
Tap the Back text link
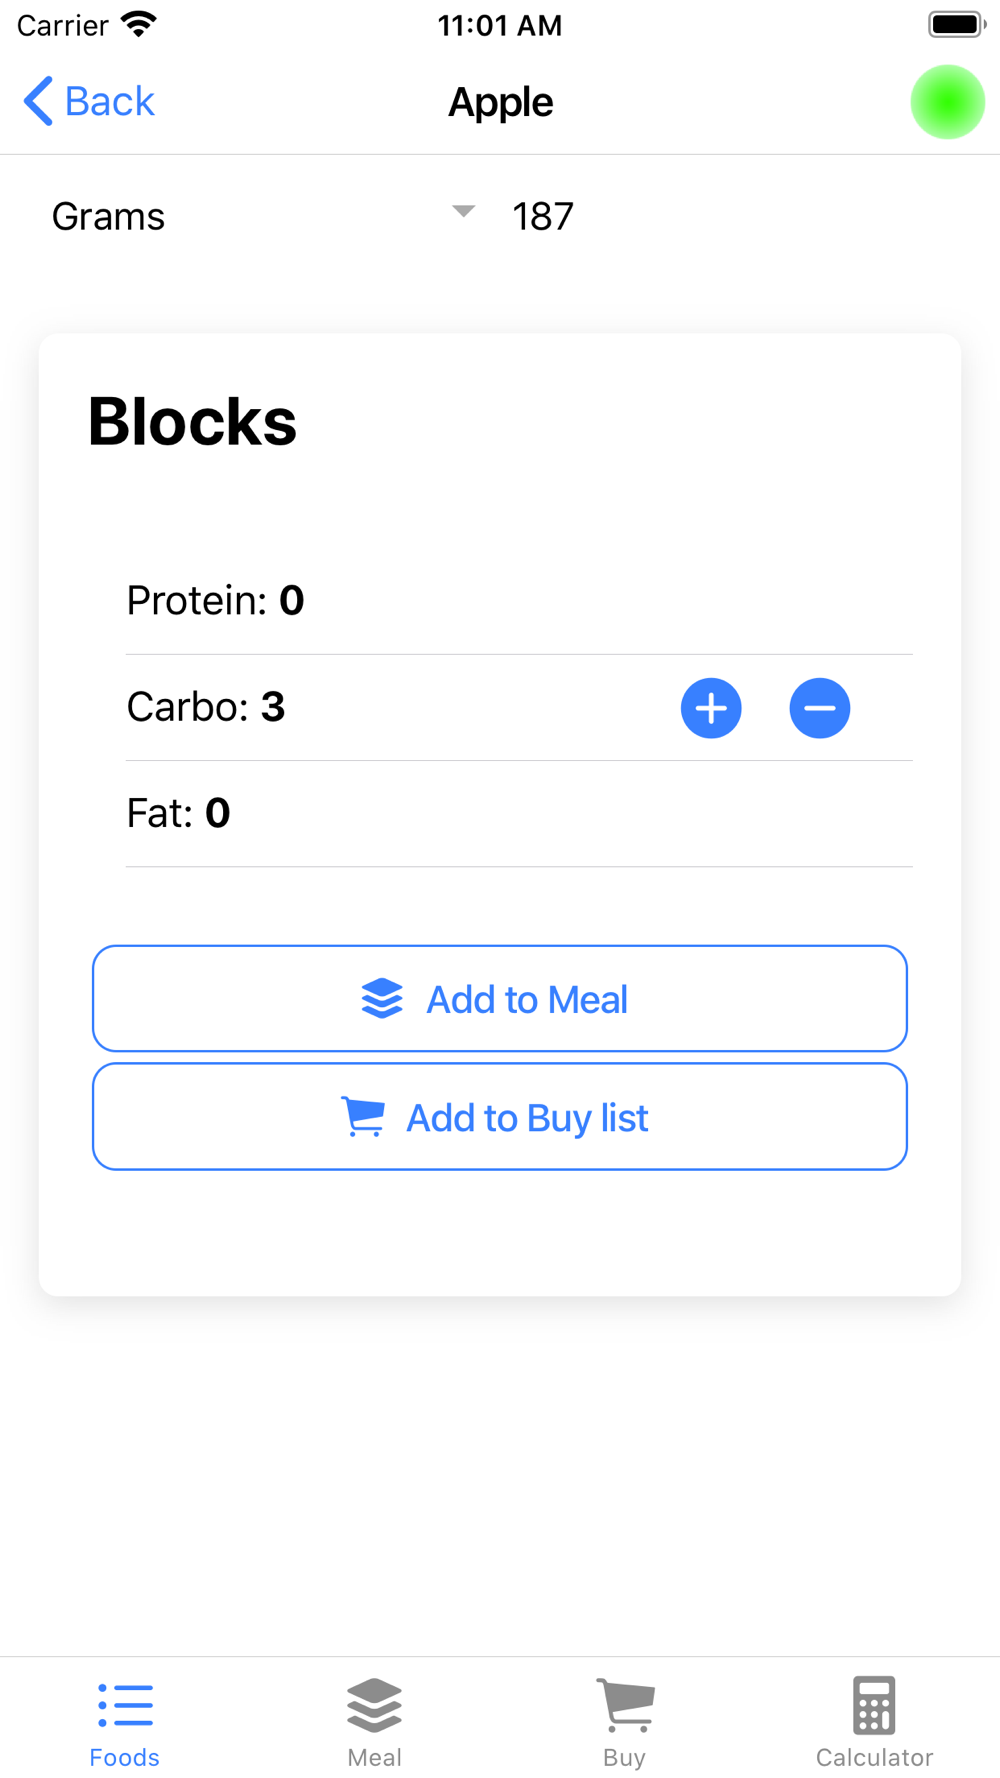tap(109, 101)
